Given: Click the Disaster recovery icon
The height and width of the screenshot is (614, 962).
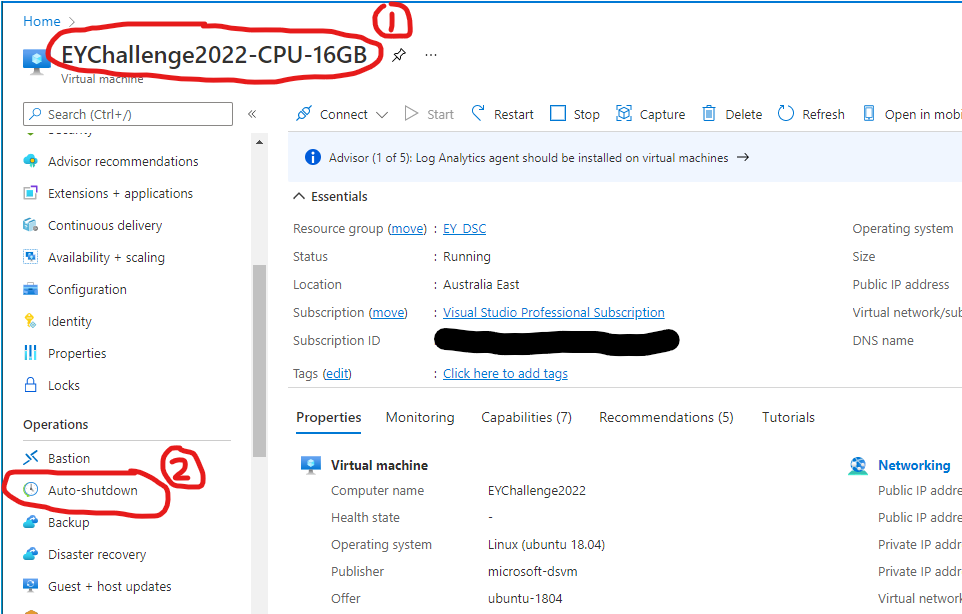Looking at the screenshot, I should (31, 554).
